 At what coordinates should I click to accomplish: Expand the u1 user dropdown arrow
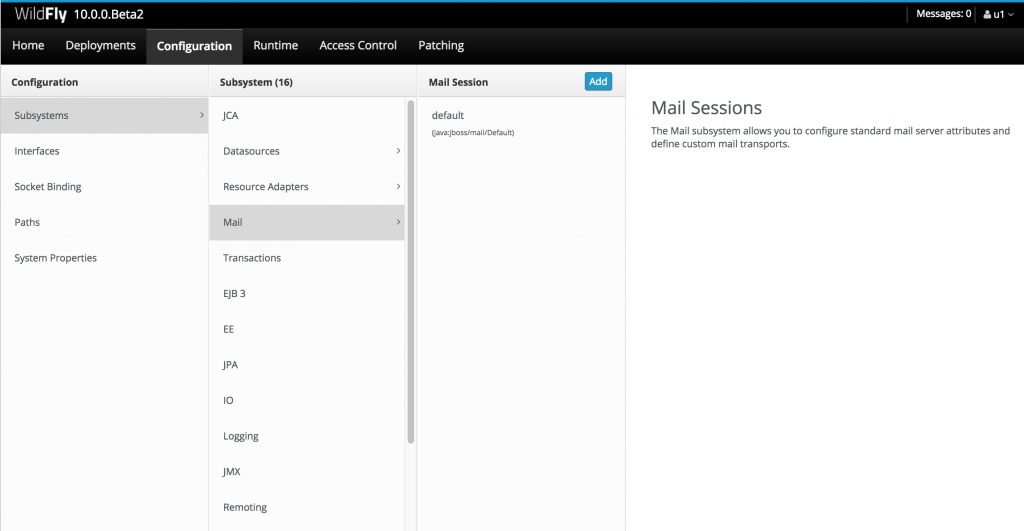(x=1010, y=14)
